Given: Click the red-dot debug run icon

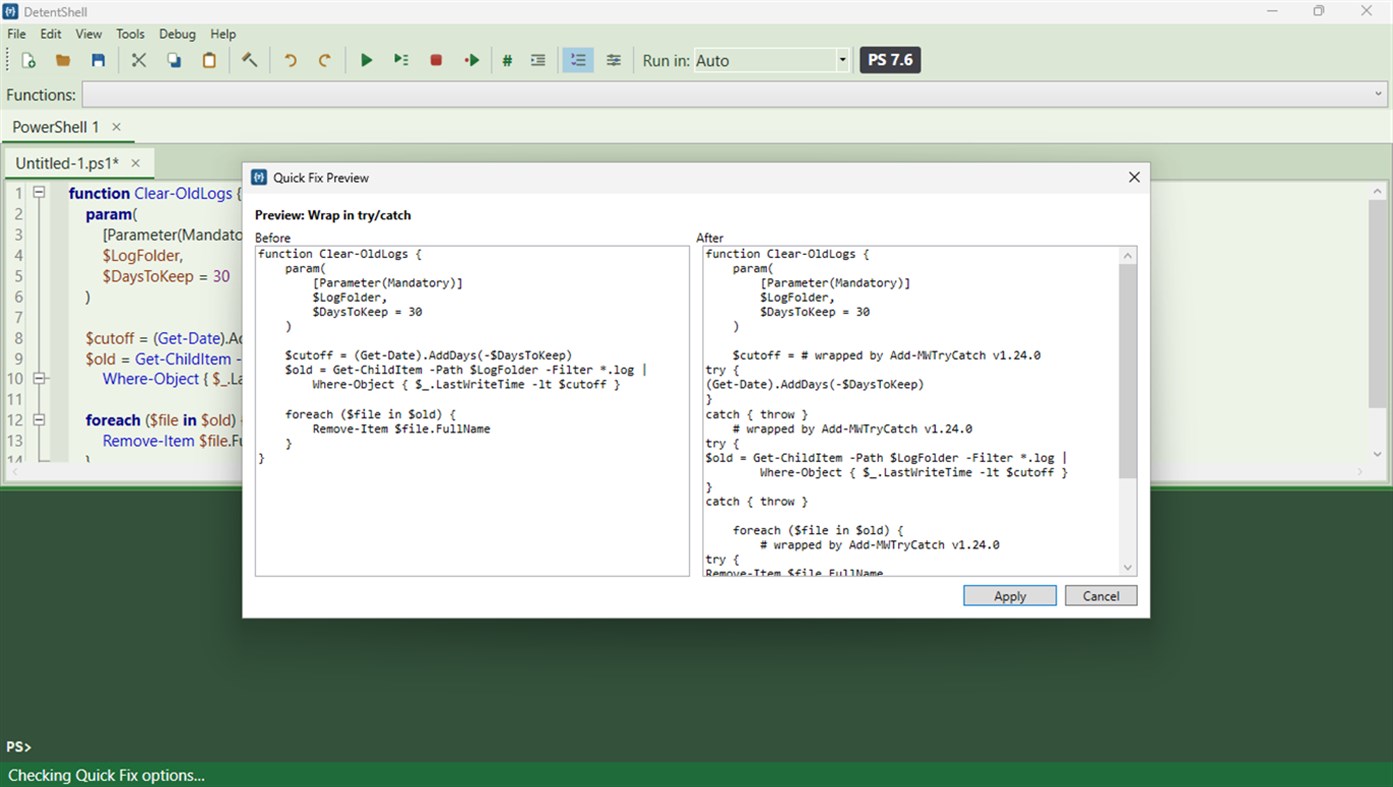Looking at the screenshot, I should pyautogui.click(x=472, y=60).
